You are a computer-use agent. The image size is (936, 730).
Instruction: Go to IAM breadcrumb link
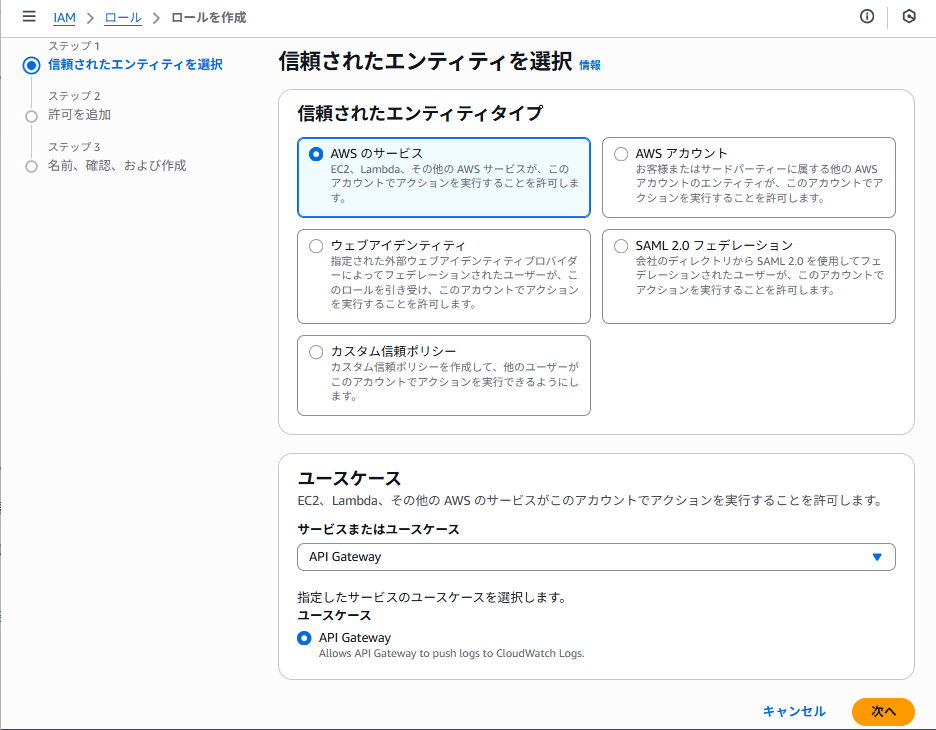pos(64,17)
